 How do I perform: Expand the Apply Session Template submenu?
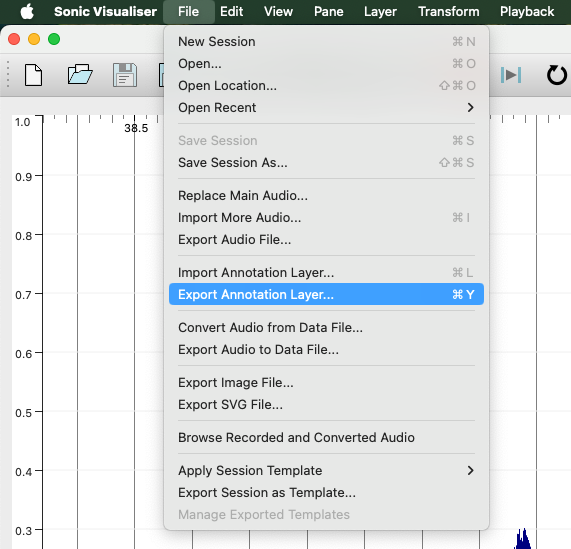pos(326,471)
